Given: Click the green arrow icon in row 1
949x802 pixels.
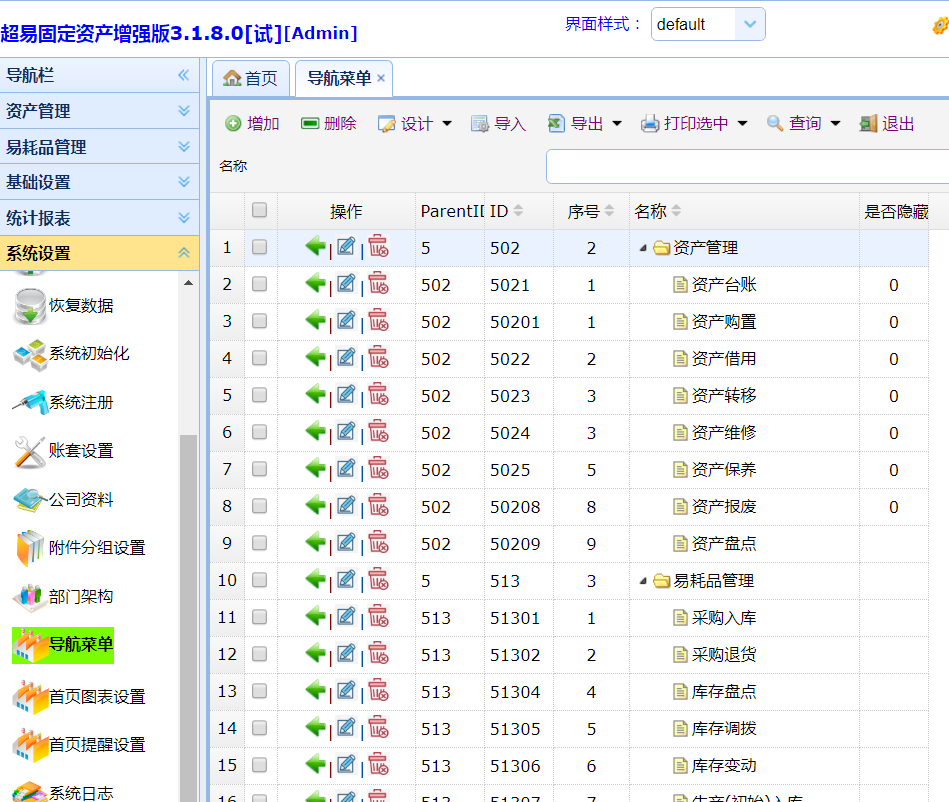Looking at the screenshot, I should (316, 247).
